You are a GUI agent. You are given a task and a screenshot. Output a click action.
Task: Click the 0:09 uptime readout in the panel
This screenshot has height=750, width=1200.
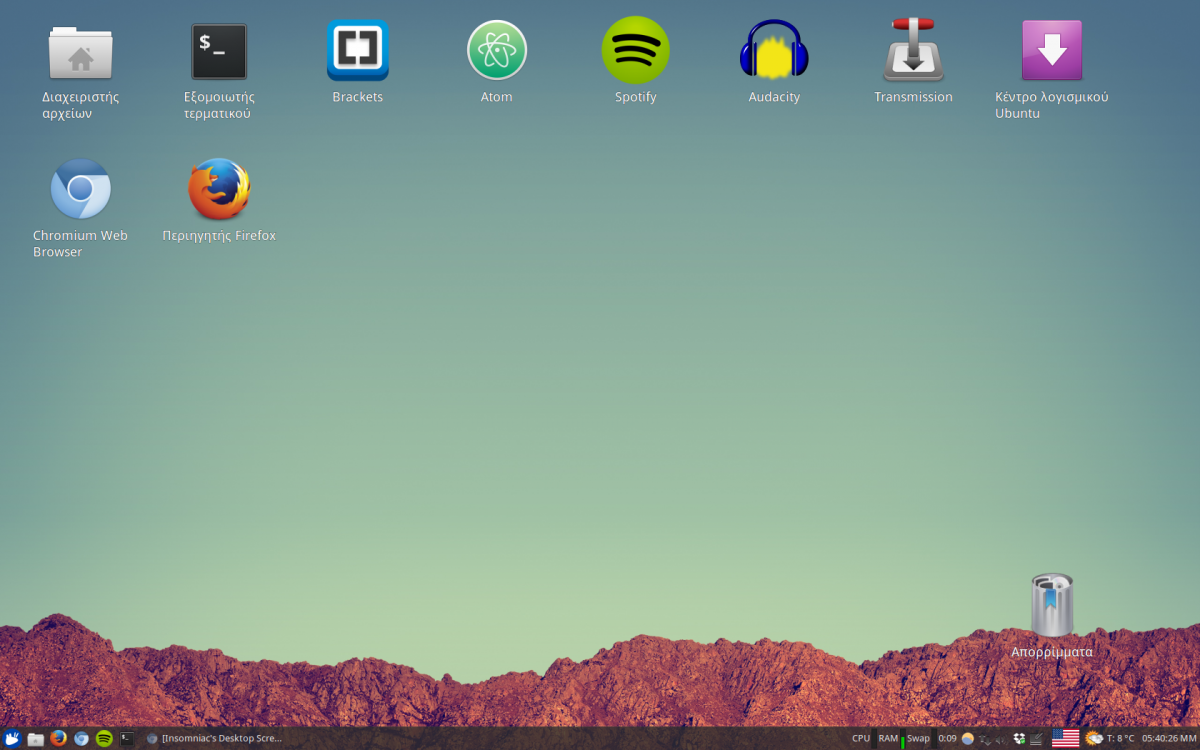(947, 739)
